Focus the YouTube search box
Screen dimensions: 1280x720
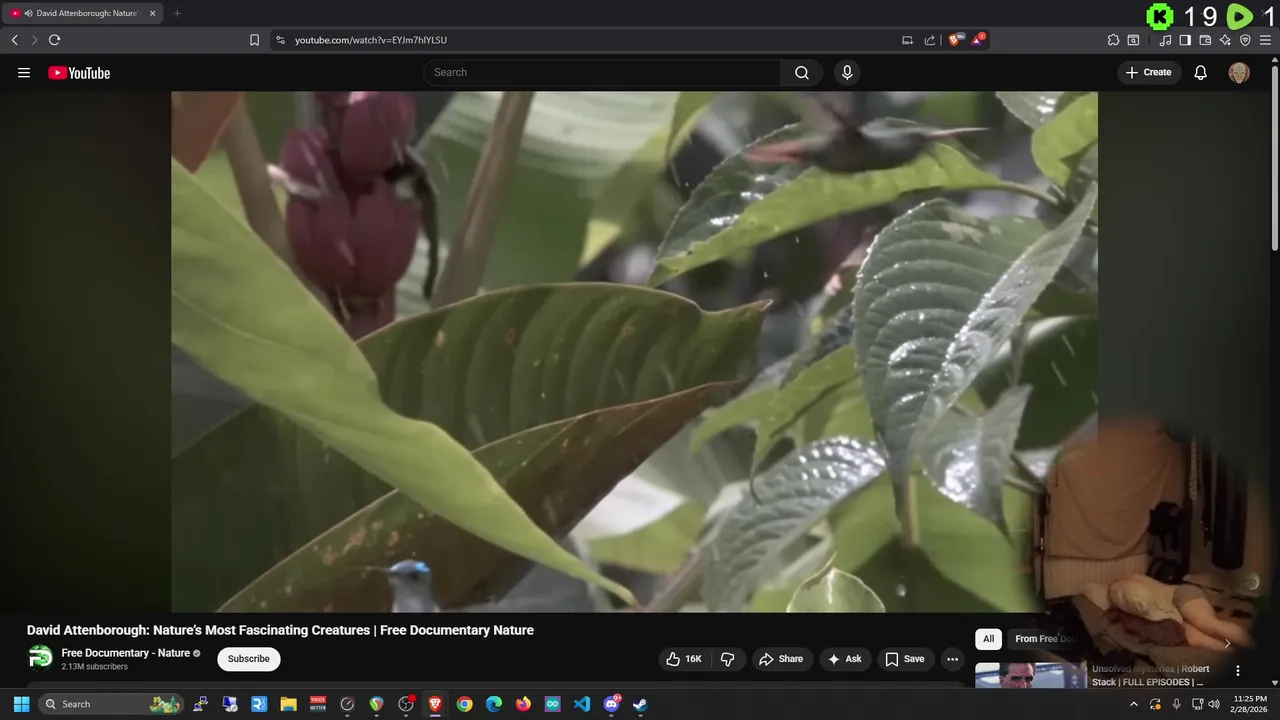click(x=602, y=72)
